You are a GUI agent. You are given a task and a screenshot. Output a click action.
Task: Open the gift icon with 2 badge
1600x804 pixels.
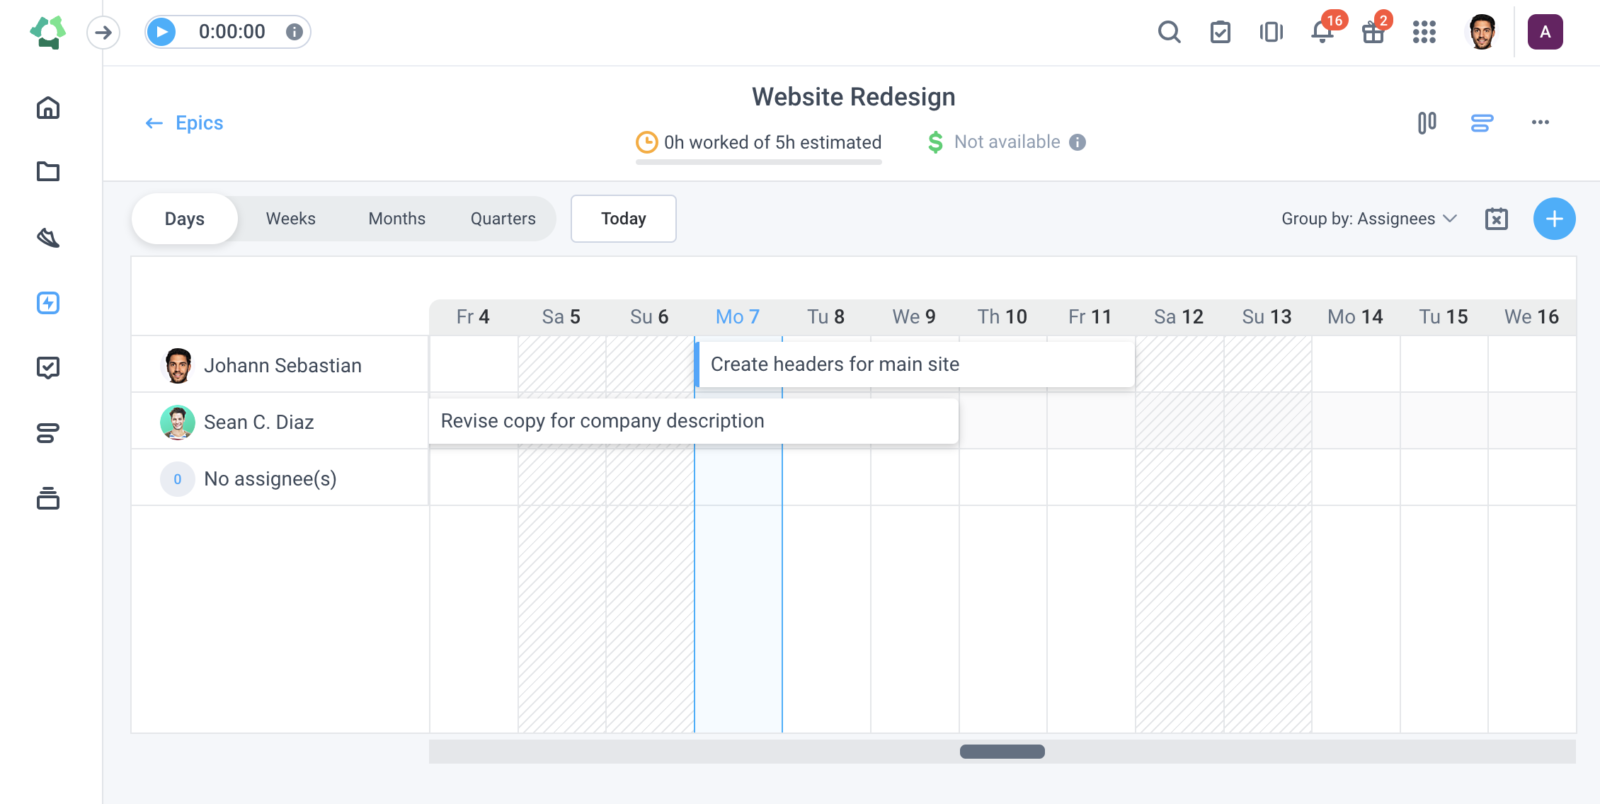[x=1374, y=32]
